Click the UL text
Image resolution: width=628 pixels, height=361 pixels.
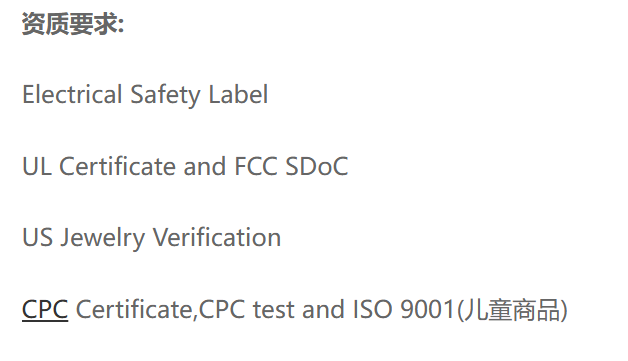pyautogui.click(x=37, y=166)
